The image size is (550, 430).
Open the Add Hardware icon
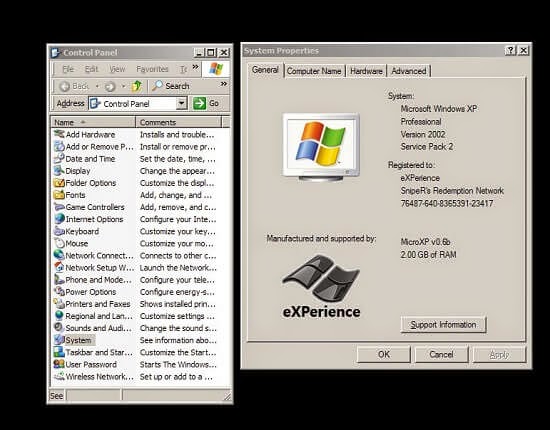59,134
